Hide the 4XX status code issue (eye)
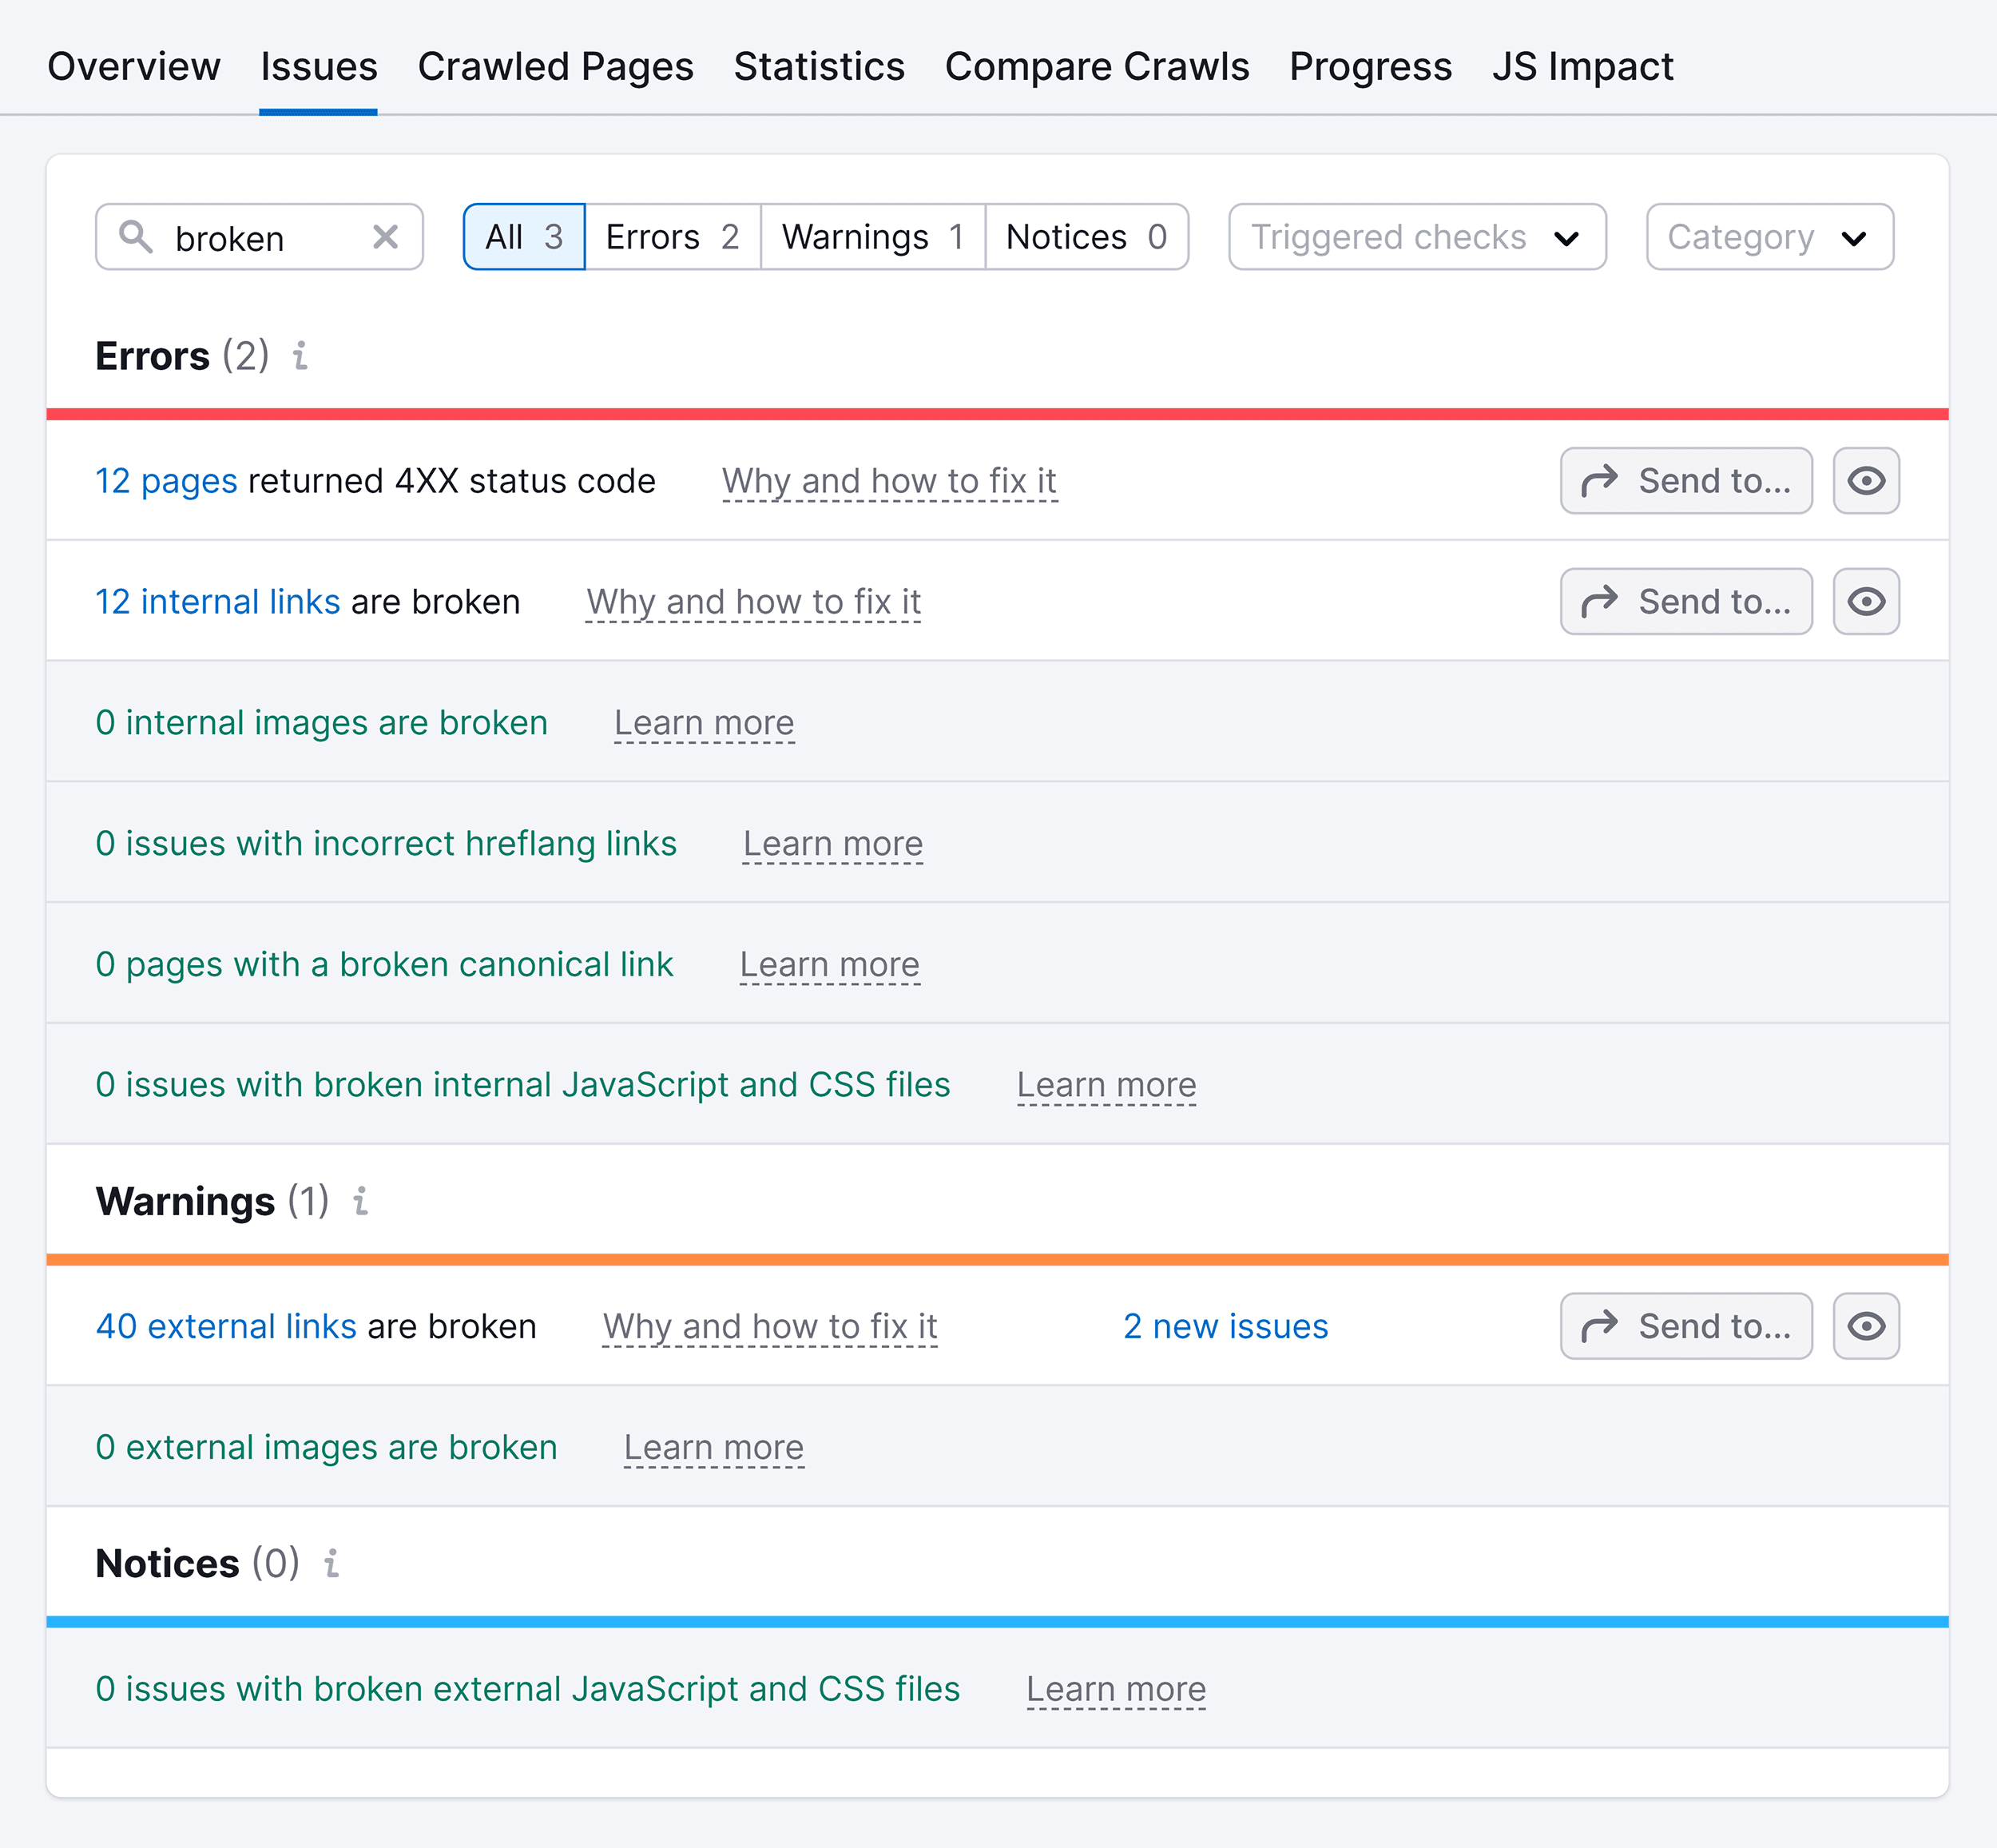 click(1866, 481)
